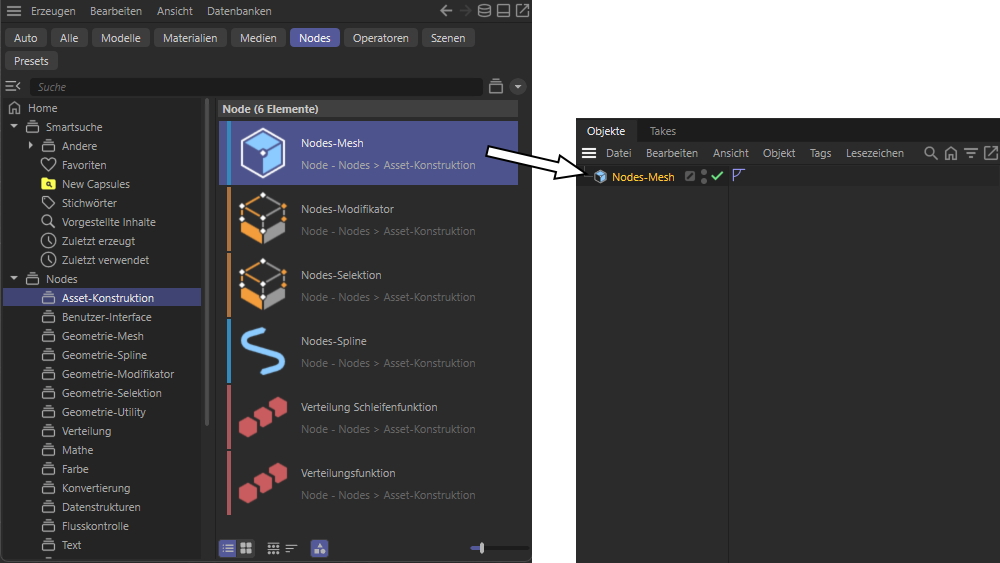The height and width of the screenshot is (563, 1000).
Task: Click into the Suche search field
Action: tap(256, 87)
